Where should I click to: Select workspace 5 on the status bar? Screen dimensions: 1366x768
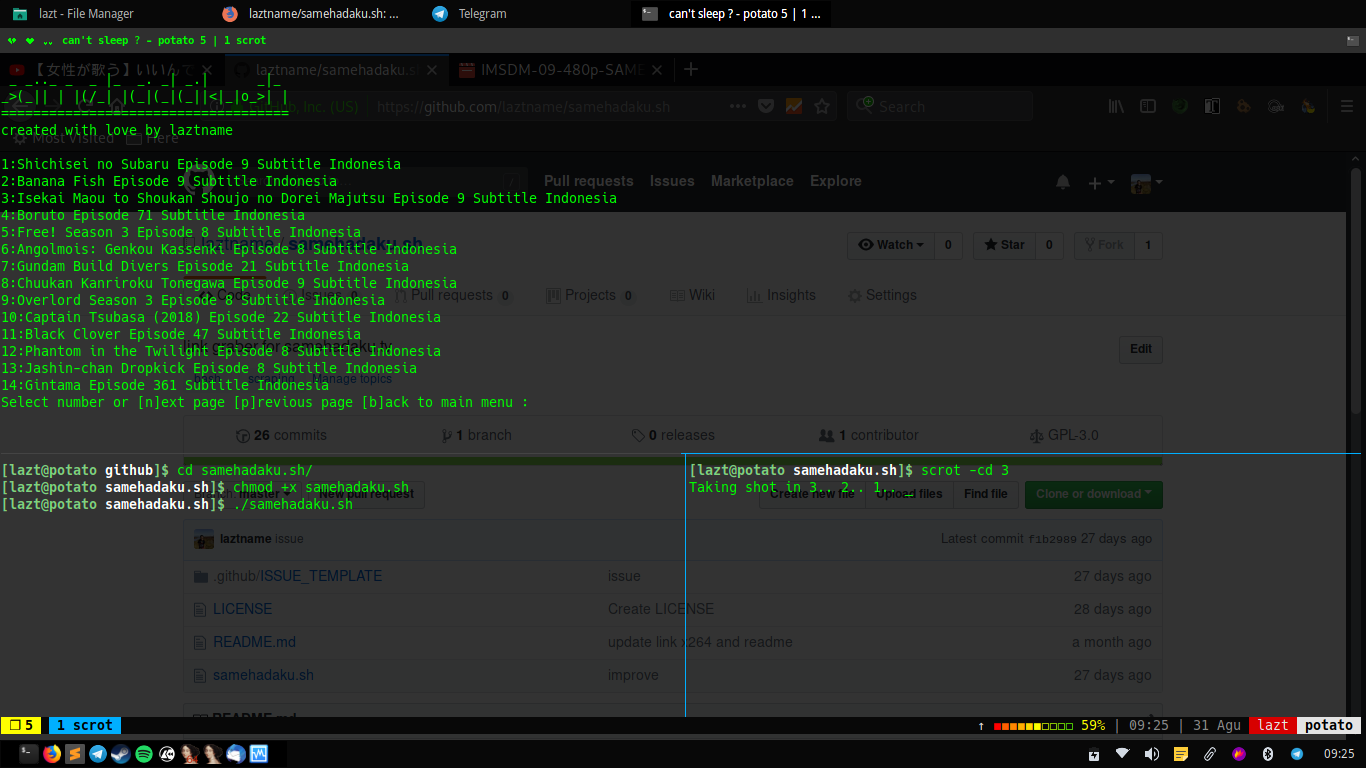click(x=21, y=725)
